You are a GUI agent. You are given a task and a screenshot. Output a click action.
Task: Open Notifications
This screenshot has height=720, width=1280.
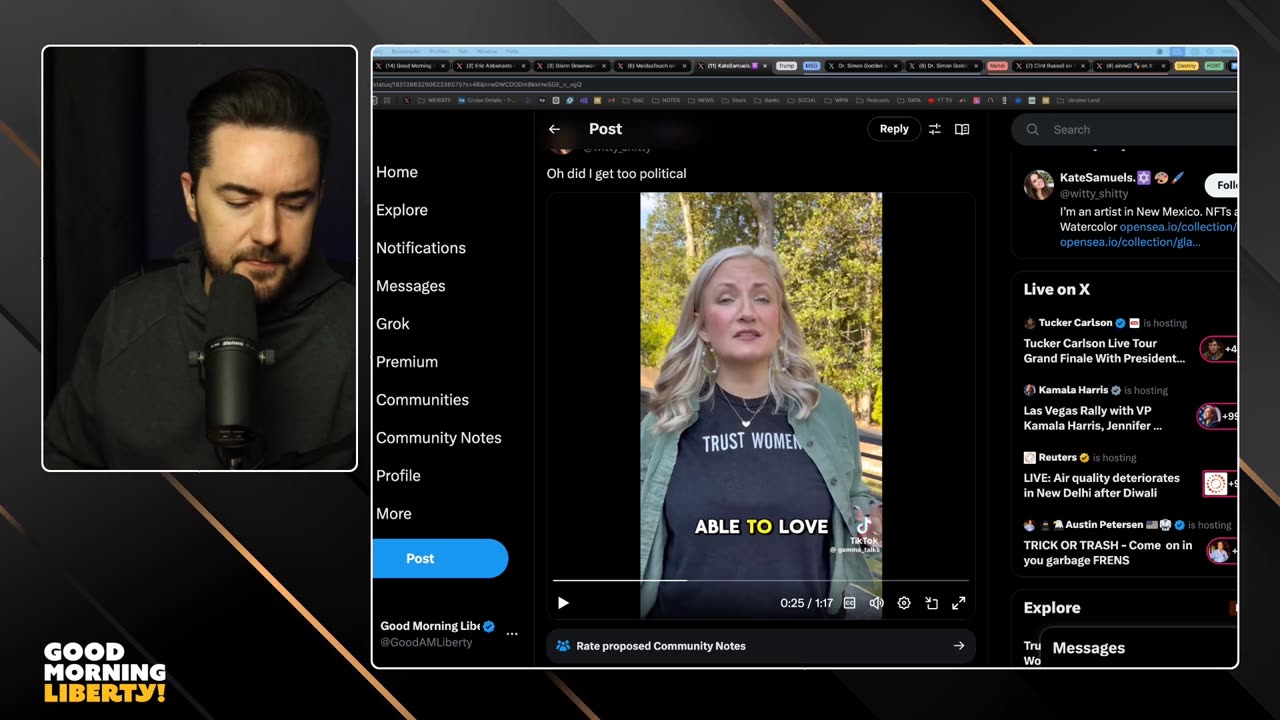(x=421, y=248)
